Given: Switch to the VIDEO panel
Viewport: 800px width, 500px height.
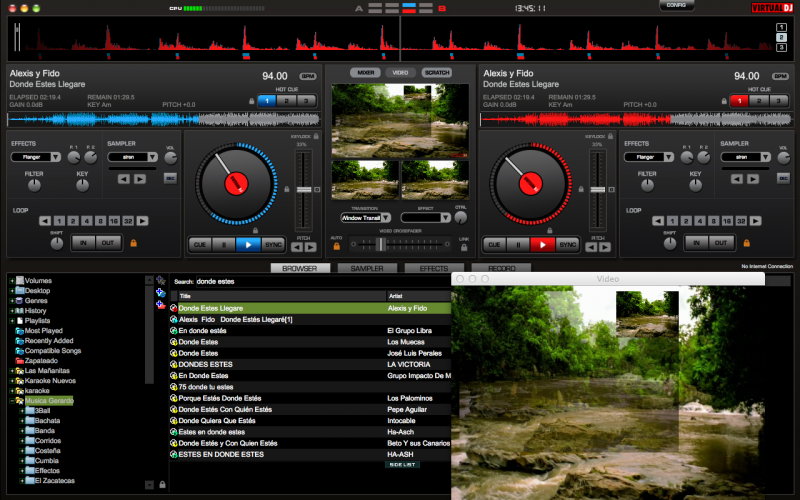Looking at the screenshot, I should point(401,72).
